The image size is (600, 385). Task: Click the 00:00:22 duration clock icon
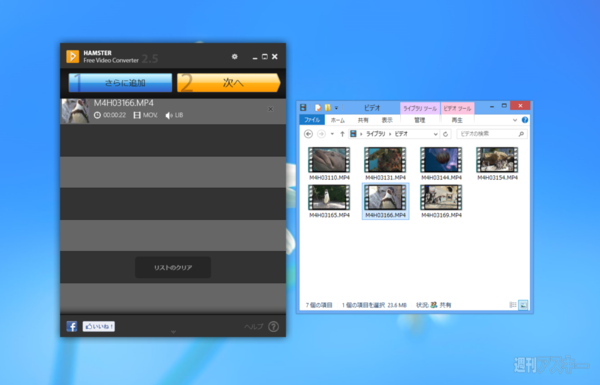pos(98,115)
